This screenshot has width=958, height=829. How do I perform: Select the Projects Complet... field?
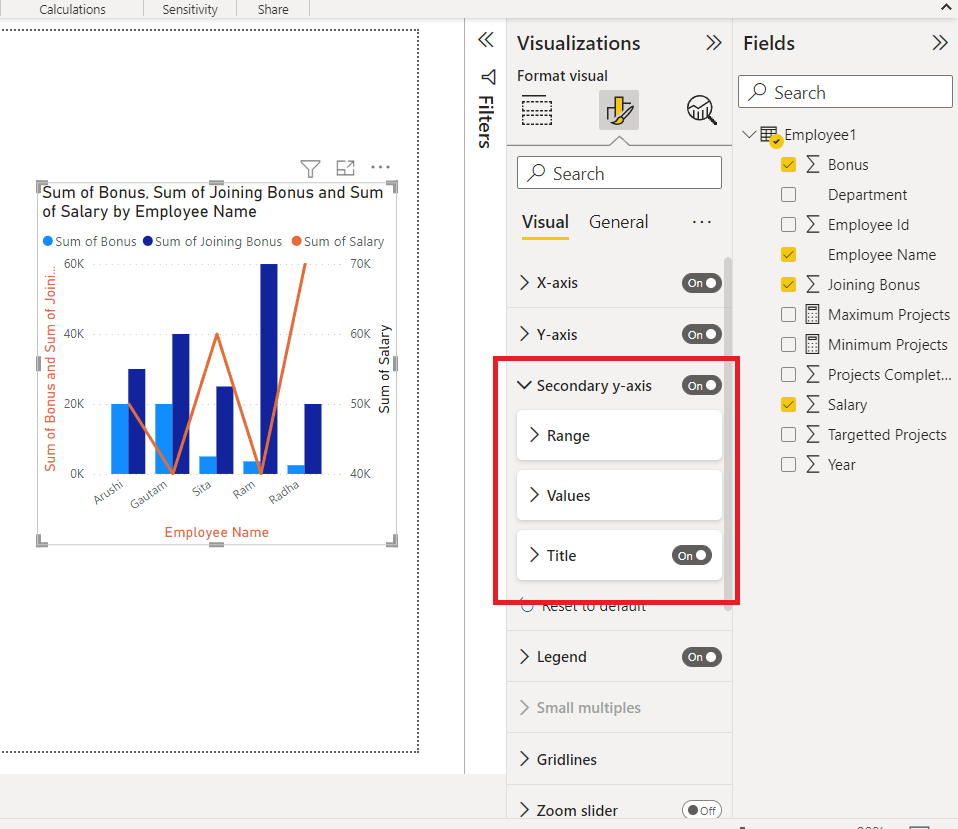point(889,374)
